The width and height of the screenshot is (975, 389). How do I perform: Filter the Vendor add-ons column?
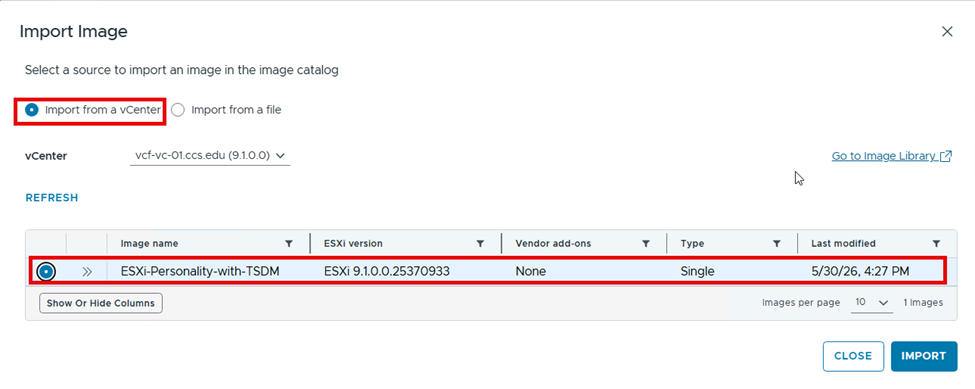click(x=645, y=244)
